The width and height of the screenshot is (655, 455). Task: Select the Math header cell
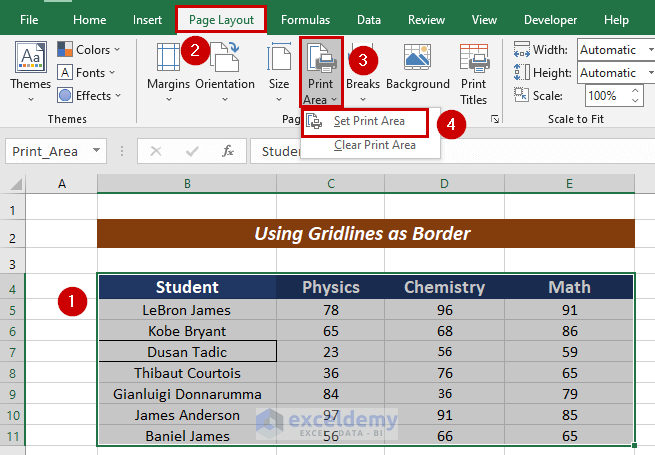[x=569, y=287]
